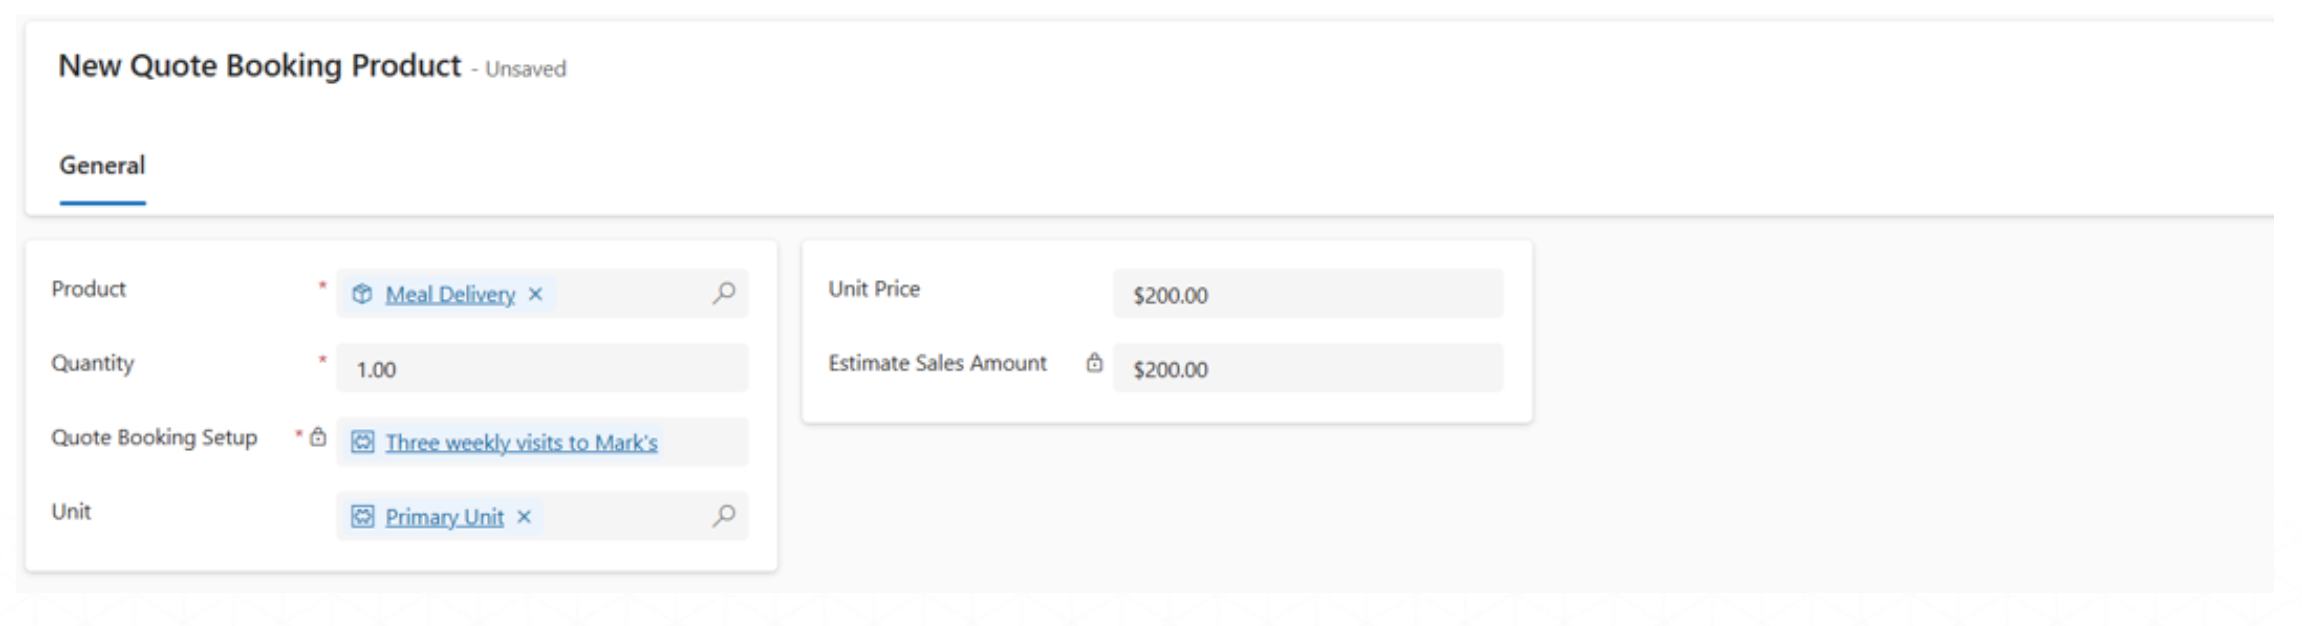This screenshot has height=626, width=2302.
Task: Click the New Quote Booking Product title
Action: [259, 66]
